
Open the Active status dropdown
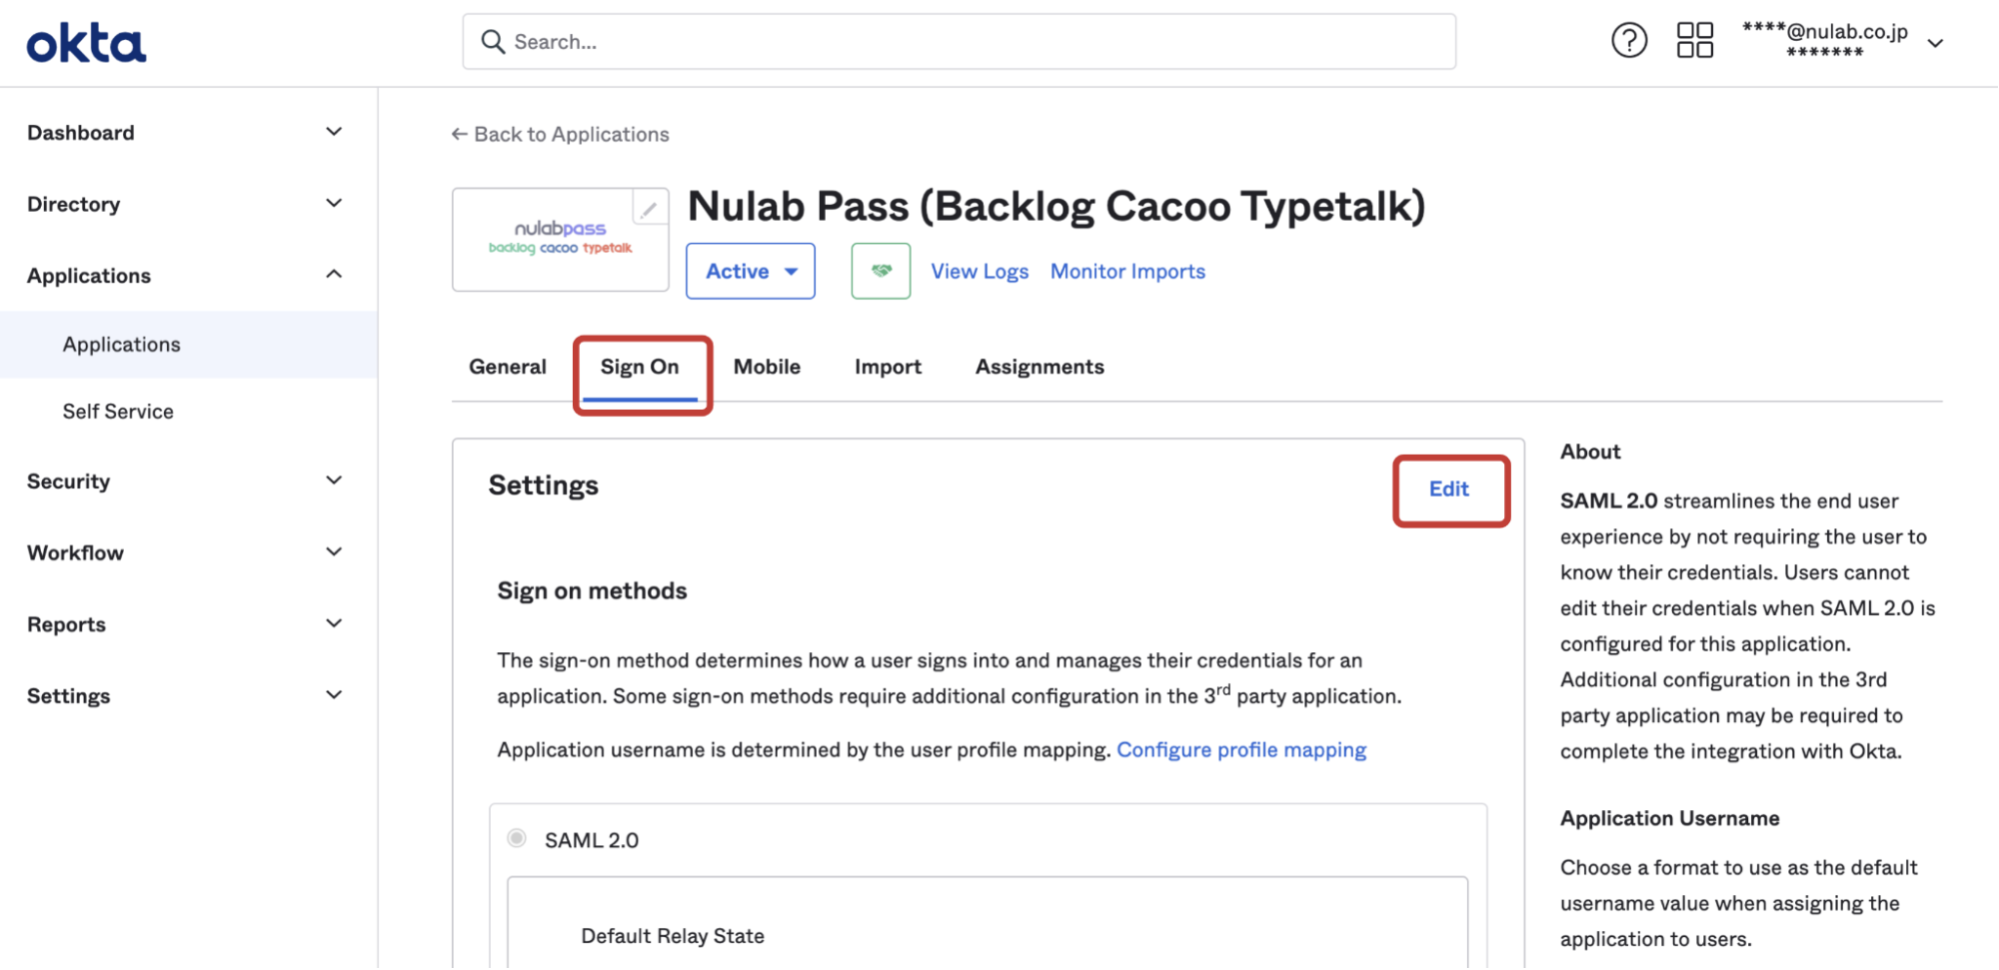750,271
